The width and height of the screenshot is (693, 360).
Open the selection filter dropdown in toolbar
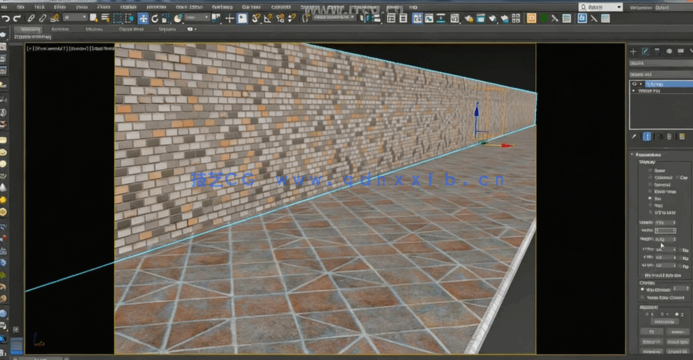[x=76, y=17]
